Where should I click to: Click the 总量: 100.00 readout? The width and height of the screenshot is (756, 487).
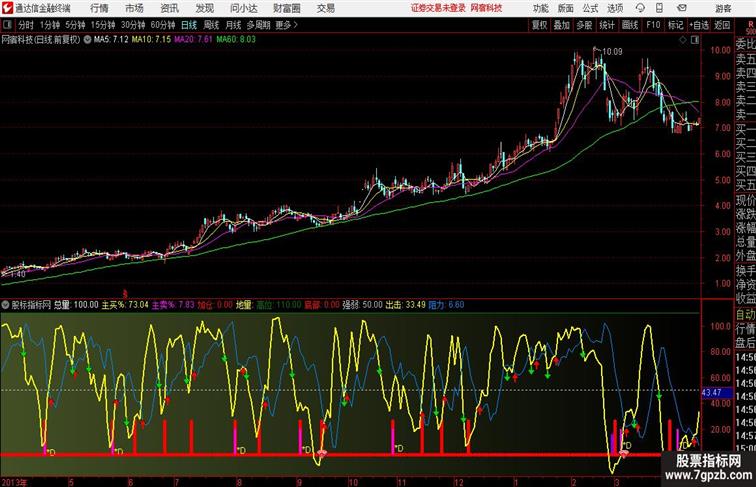coord(76,305)
